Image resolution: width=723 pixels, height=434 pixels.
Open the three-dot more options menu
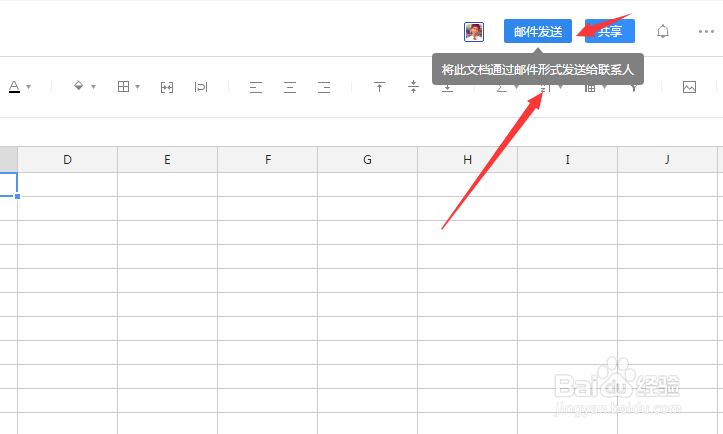(706, 32)
